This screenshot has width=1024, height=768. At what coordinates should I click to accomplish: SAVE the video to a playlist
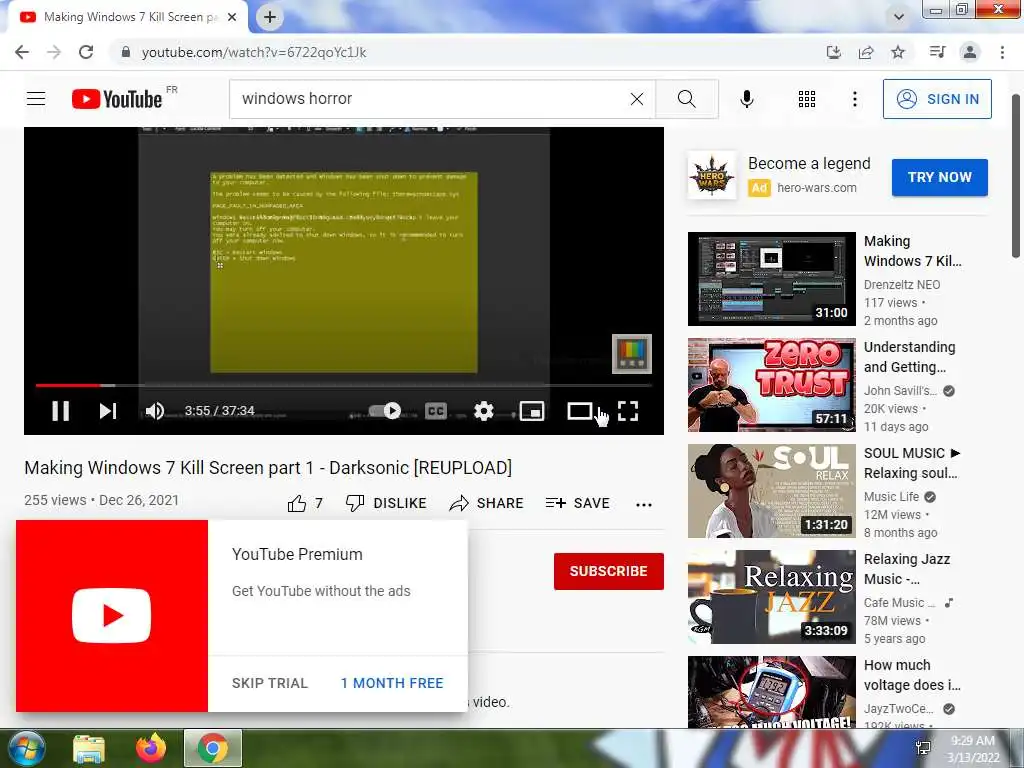pos(577,504)
